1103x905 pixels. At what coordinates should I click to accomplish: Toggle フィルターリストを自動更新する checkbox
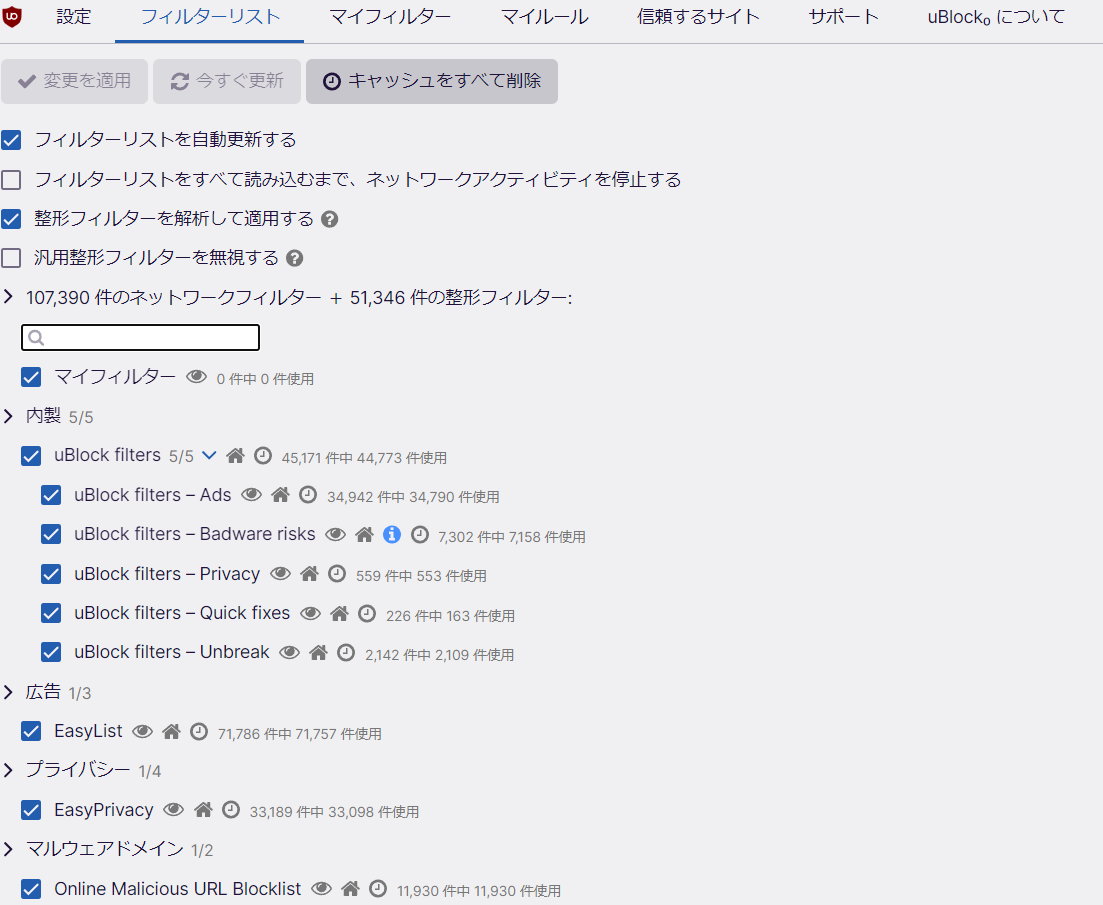[11, 140]
